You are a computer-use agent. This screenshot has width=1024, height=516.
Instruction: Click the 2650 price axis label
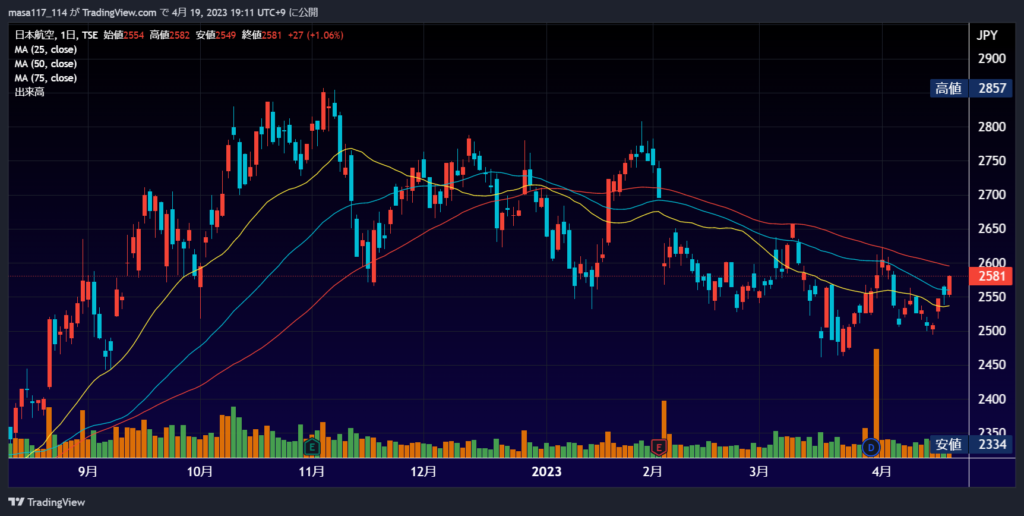coord(991,229)
